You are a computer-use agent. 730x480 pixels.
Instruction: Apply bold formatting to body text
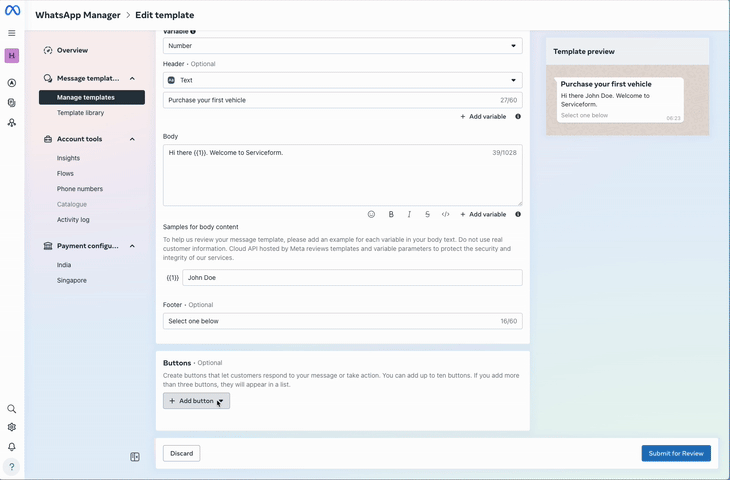[x=391, y=214]
